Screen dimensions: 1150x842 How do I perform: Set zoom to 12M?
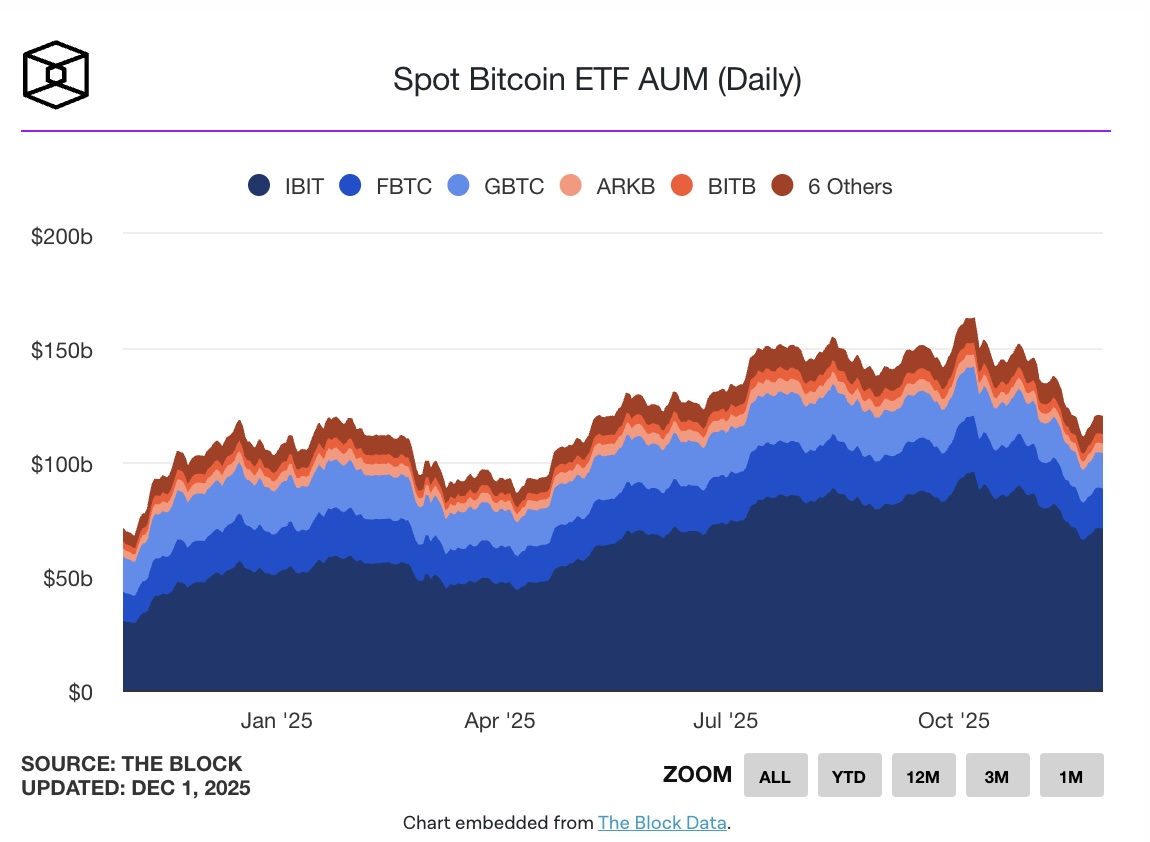tap(923, 776)
